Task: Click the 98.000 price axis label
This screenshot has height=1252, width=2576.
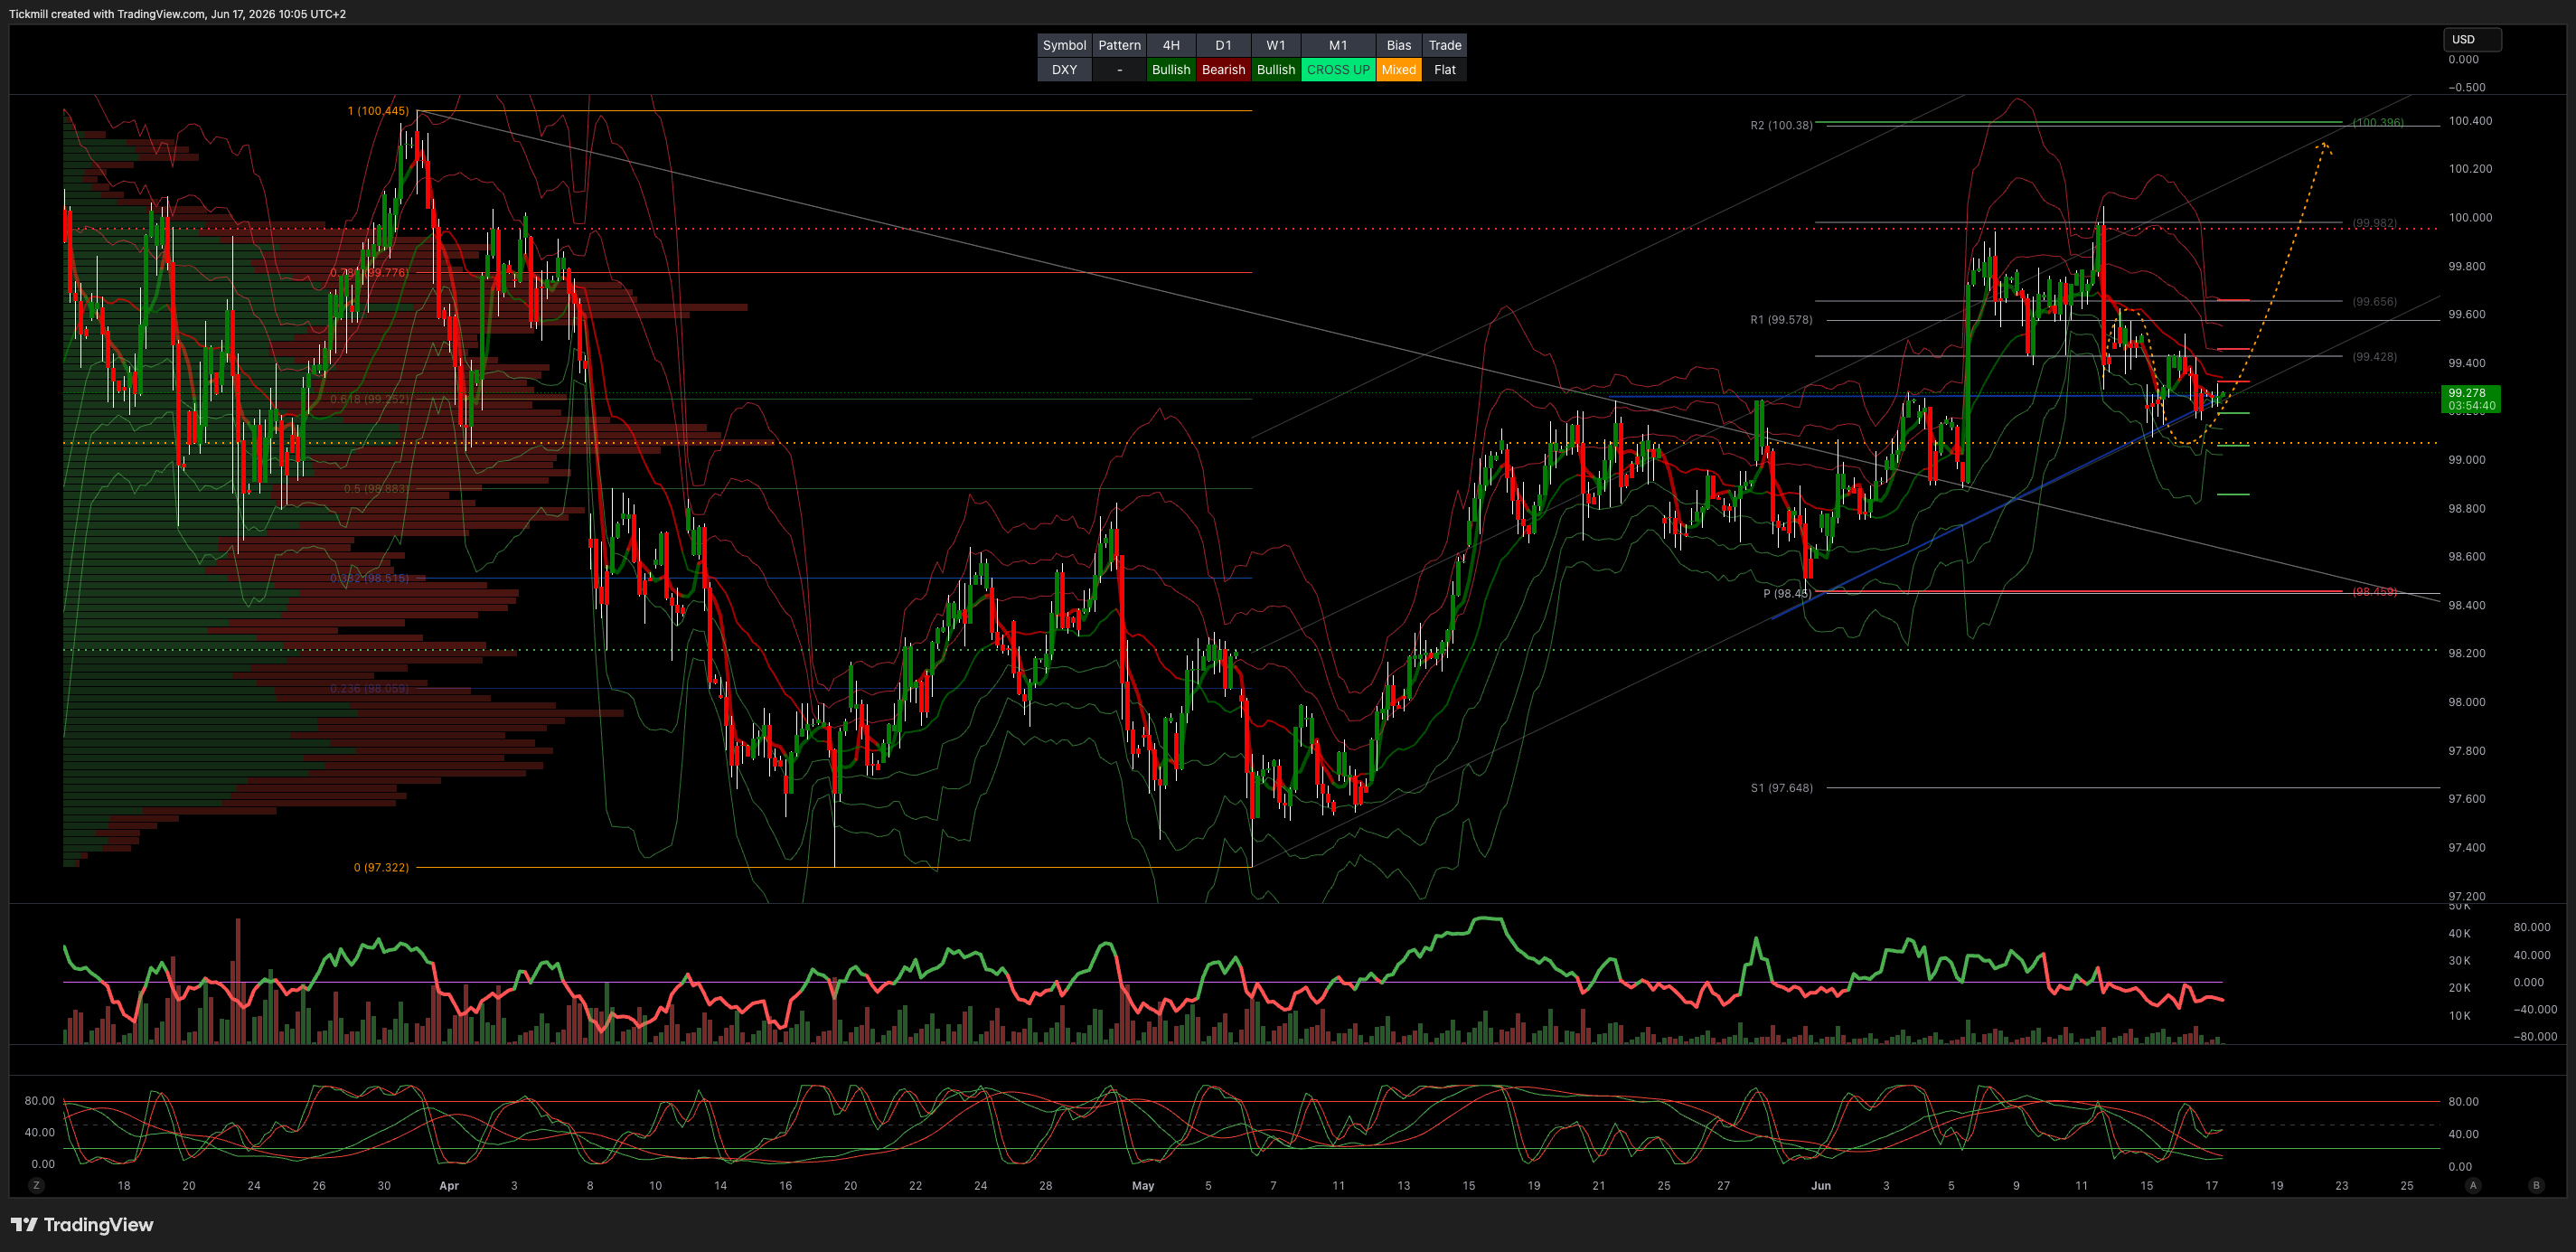Action: 2466,702
